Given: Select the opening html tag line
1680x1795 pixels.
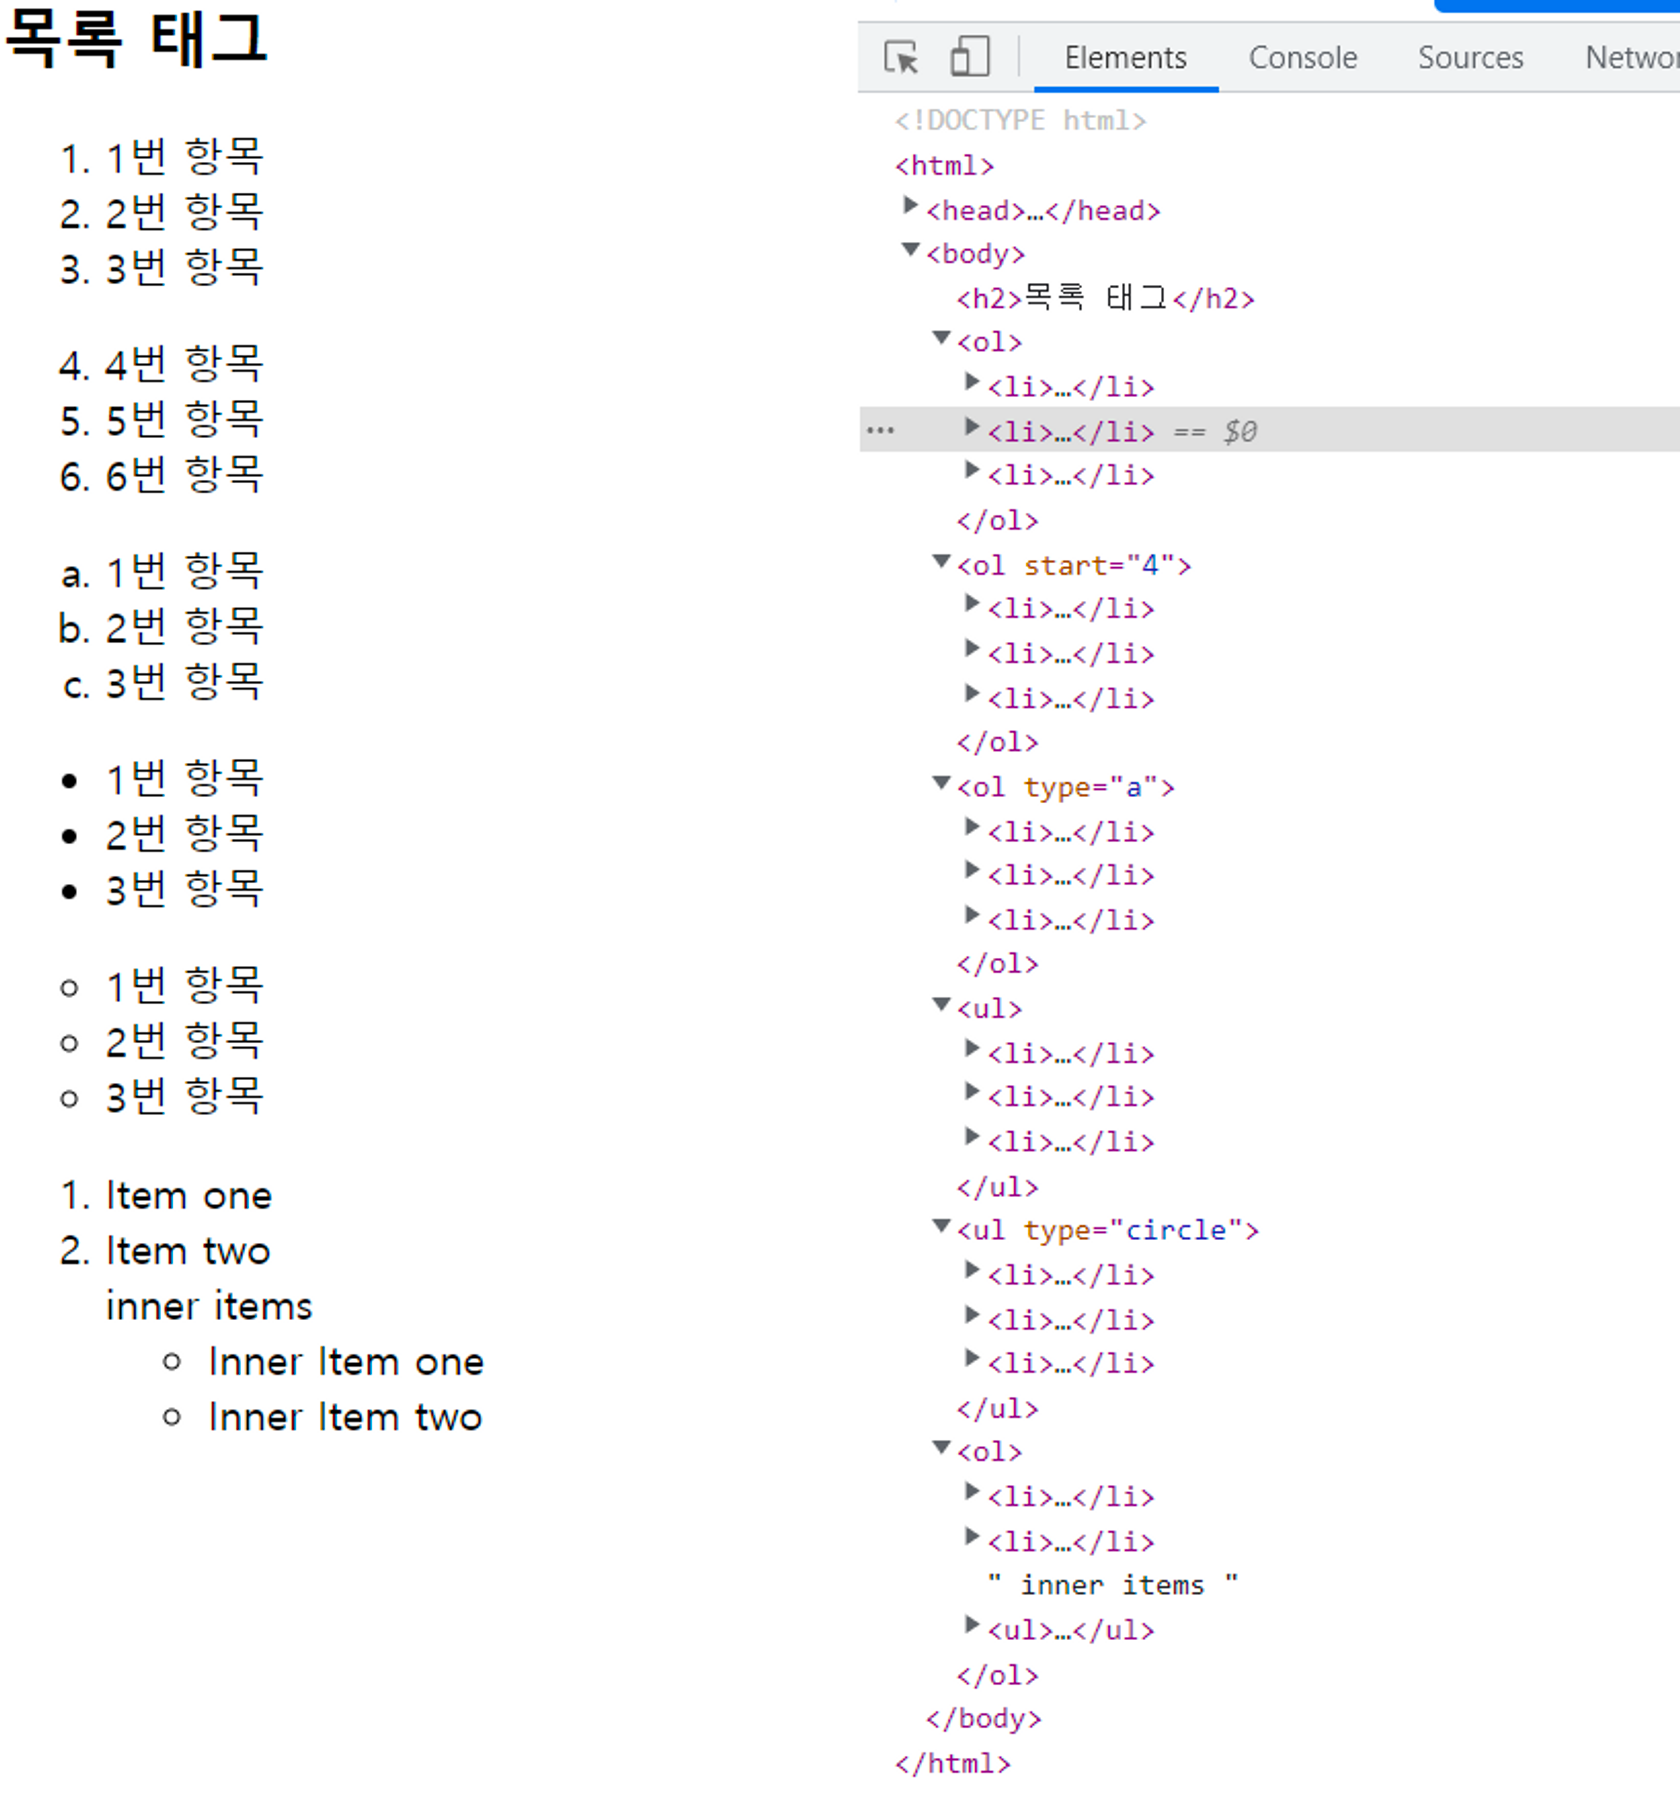Looking at the screenshot, I should tap(944, 166).
